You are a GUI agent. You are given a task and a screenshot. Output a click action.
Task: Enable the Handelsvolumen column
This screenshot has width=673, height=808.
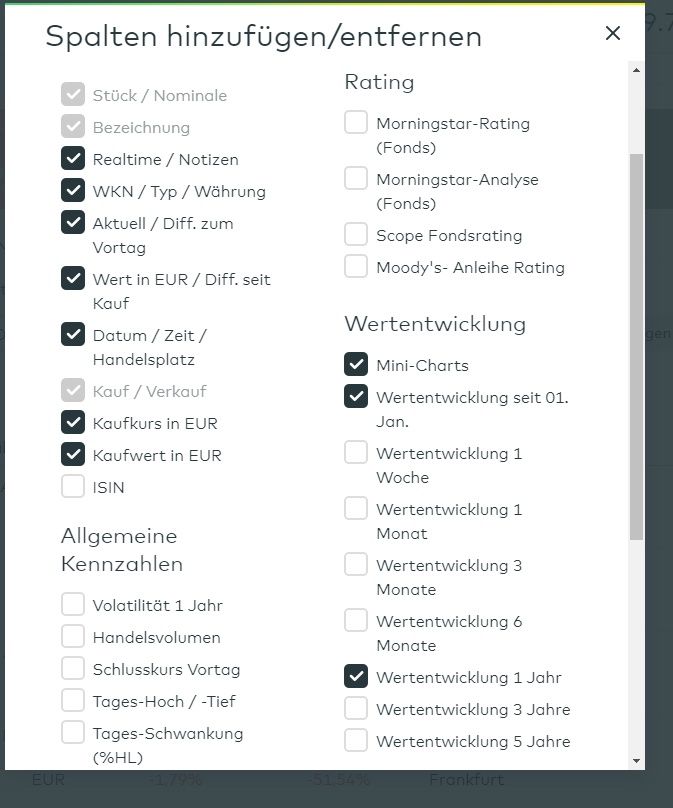(x=73, y=636)
